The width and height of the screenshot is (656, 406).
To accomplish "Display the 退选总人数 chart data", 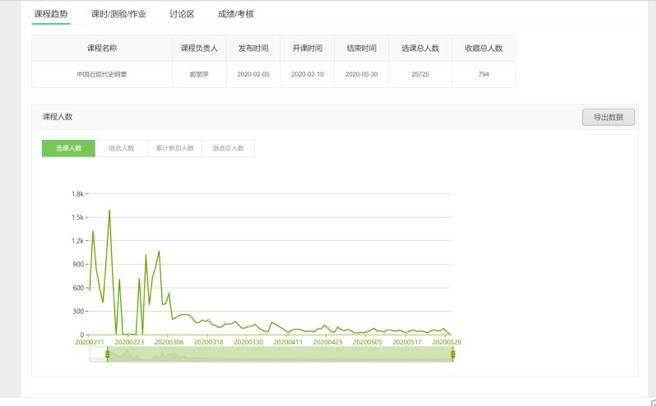I will pos(228,148).
